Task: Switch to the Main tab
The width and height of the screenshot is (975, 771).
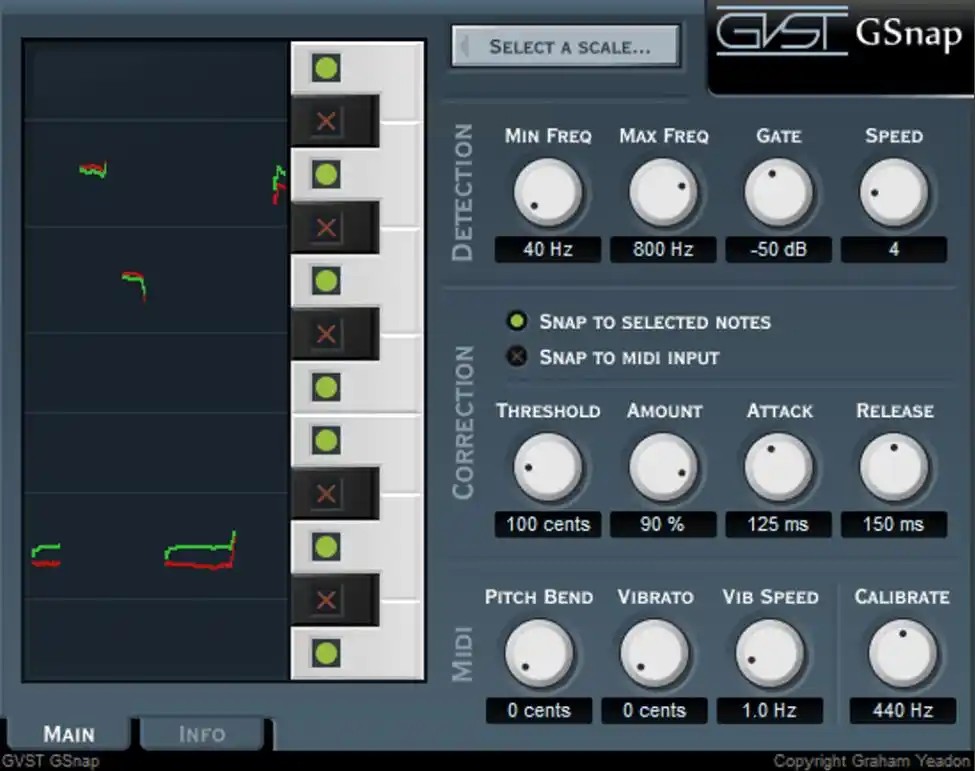Action: point(68,734)
